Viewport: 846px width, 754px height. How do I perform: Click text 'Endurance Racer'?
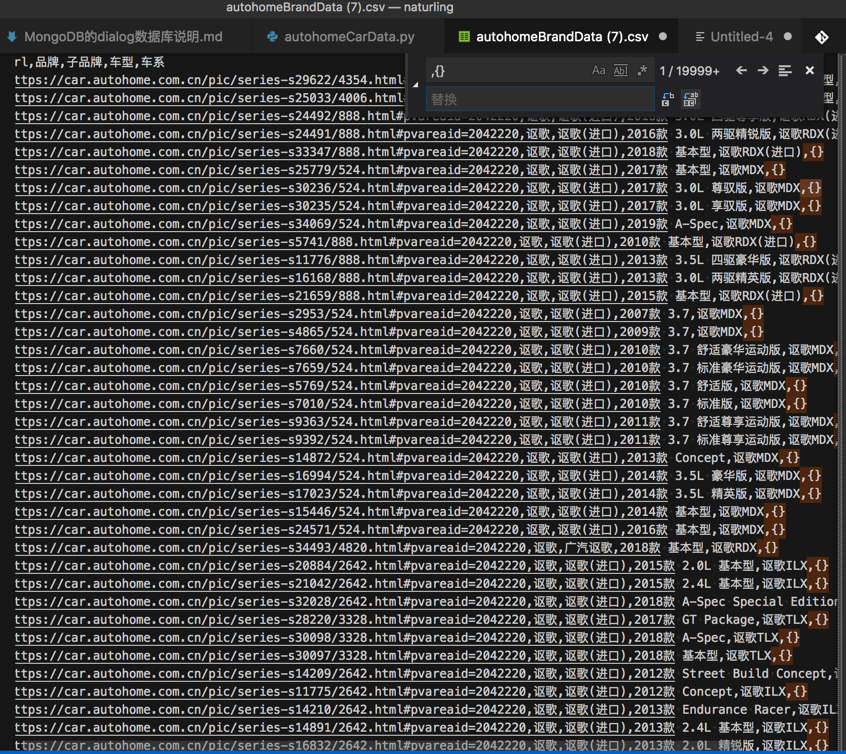[x=736, y=710]
